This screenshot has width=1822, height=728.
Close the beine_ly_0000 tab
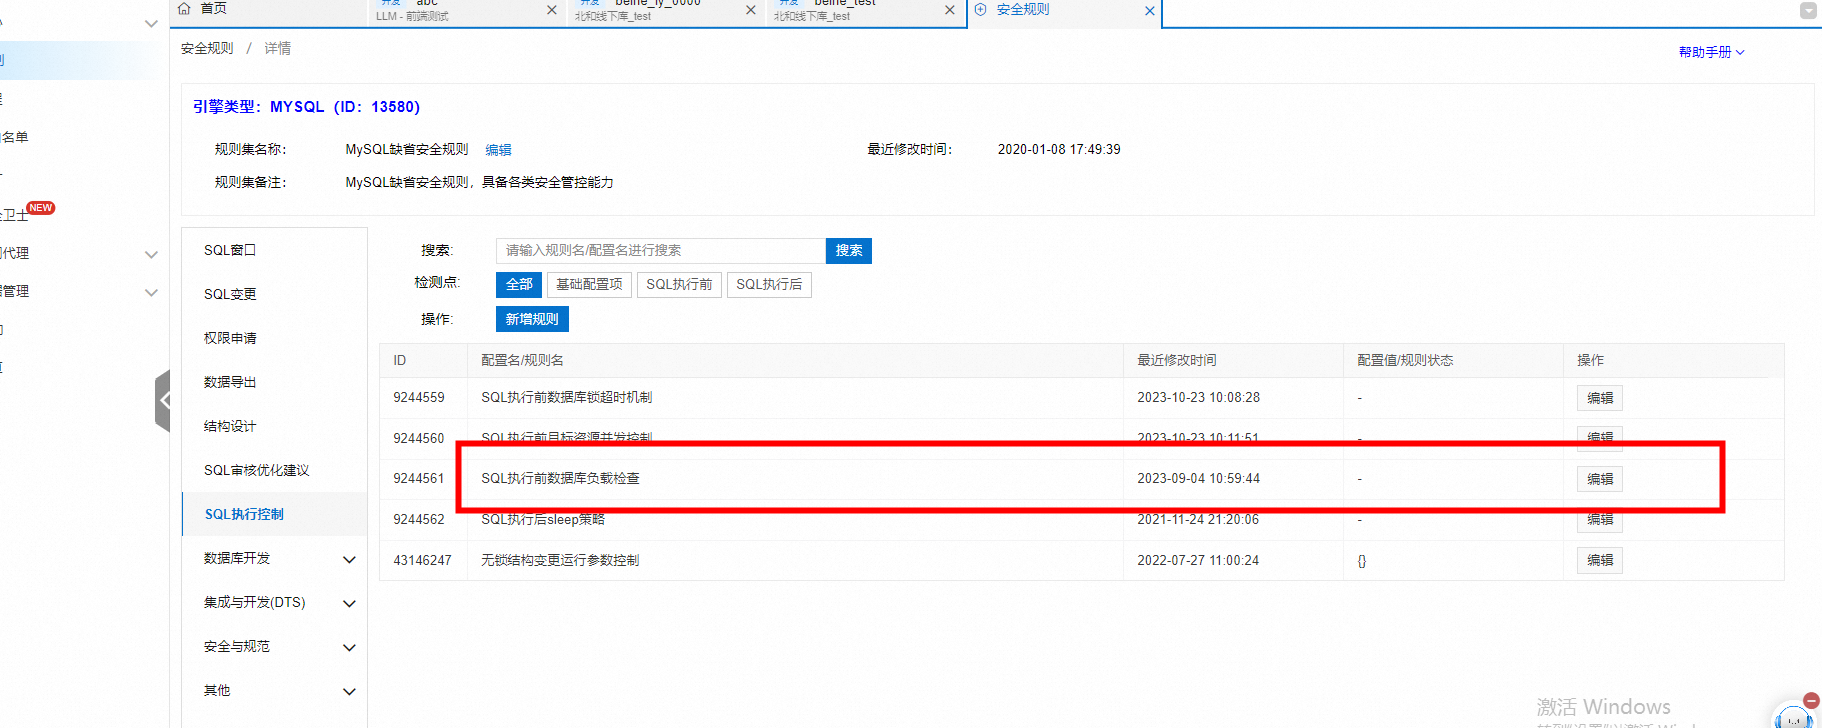coord(751,10)
